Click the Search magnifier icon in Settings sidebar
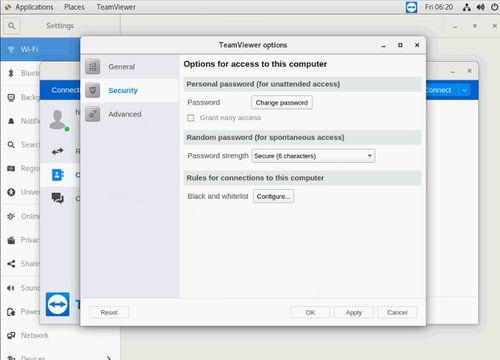 click(11, 145)
